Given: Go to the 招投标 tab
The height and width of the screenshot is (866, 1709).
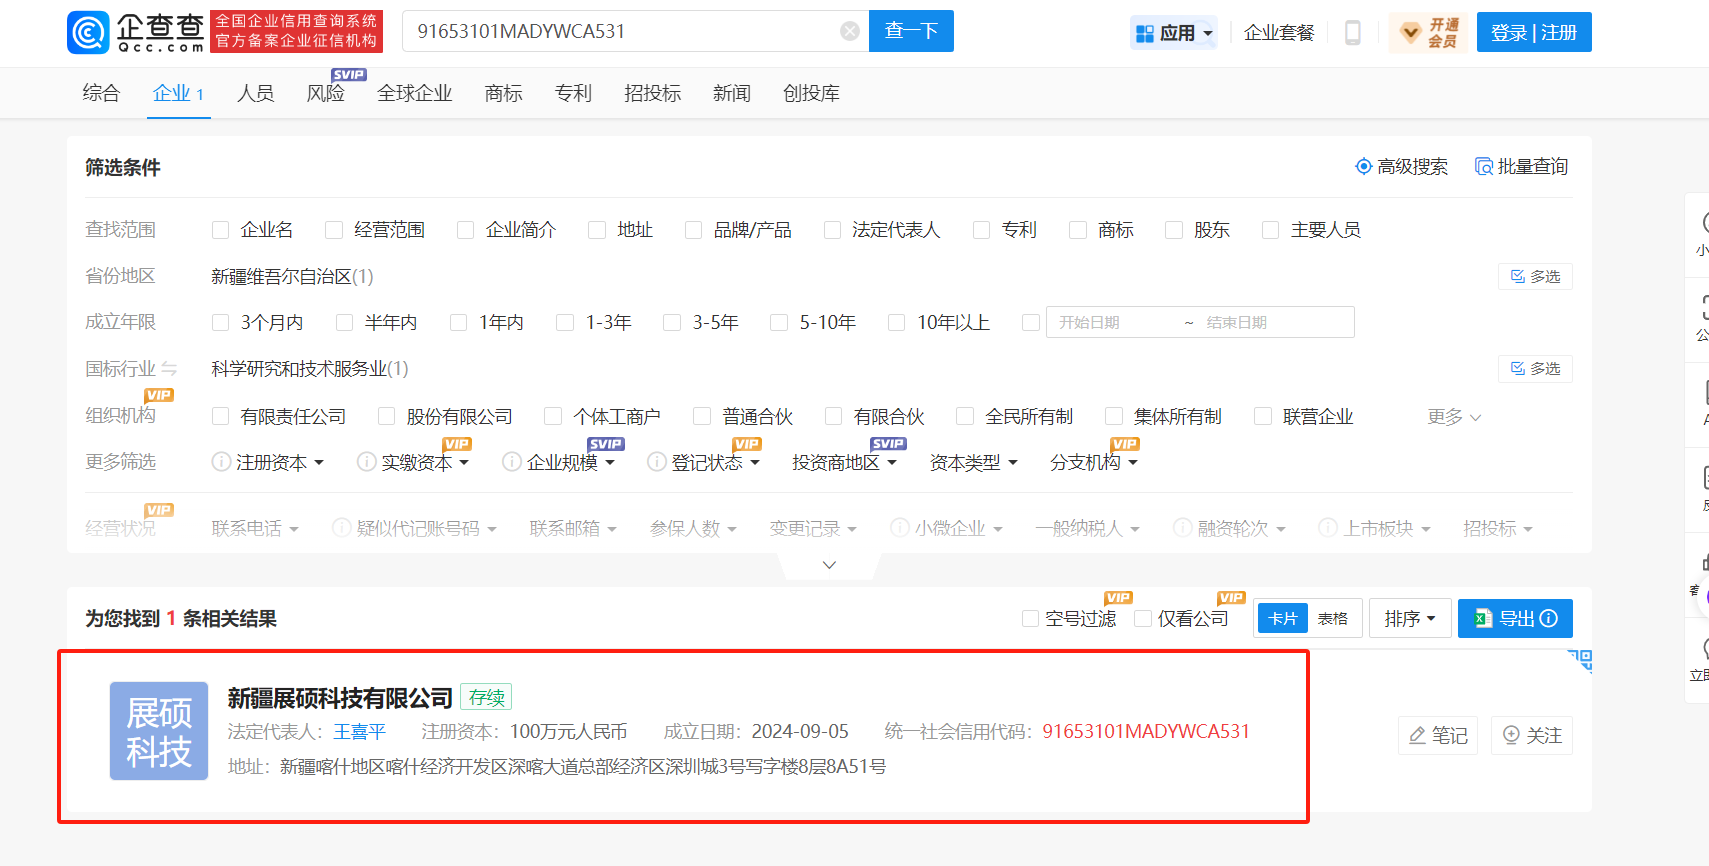Looking at the screenshot, I should click(x=653, y=93).
